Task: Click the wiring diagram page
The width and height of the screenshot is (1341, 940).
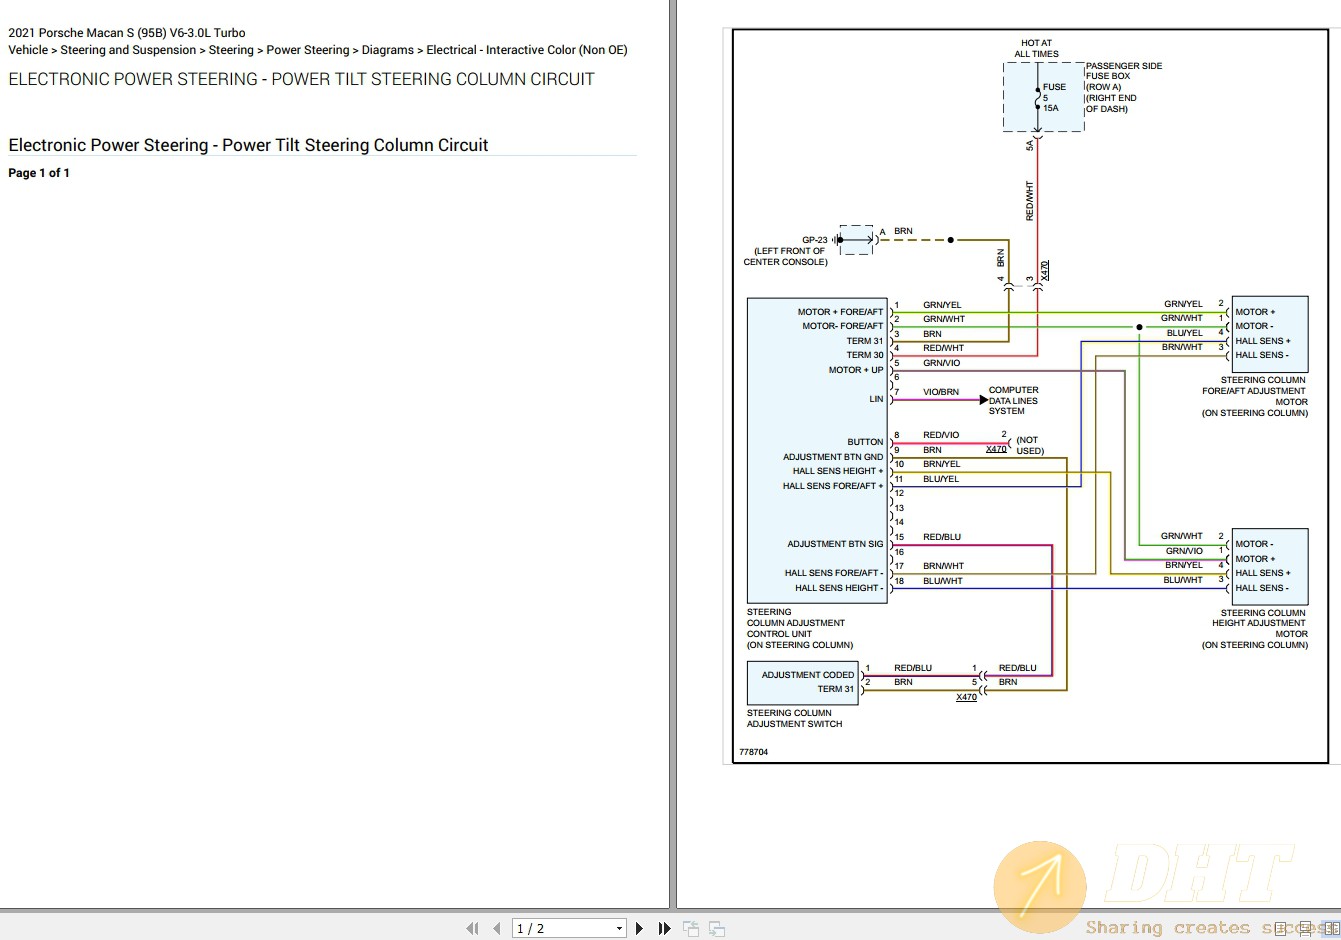Action: 1031,395
